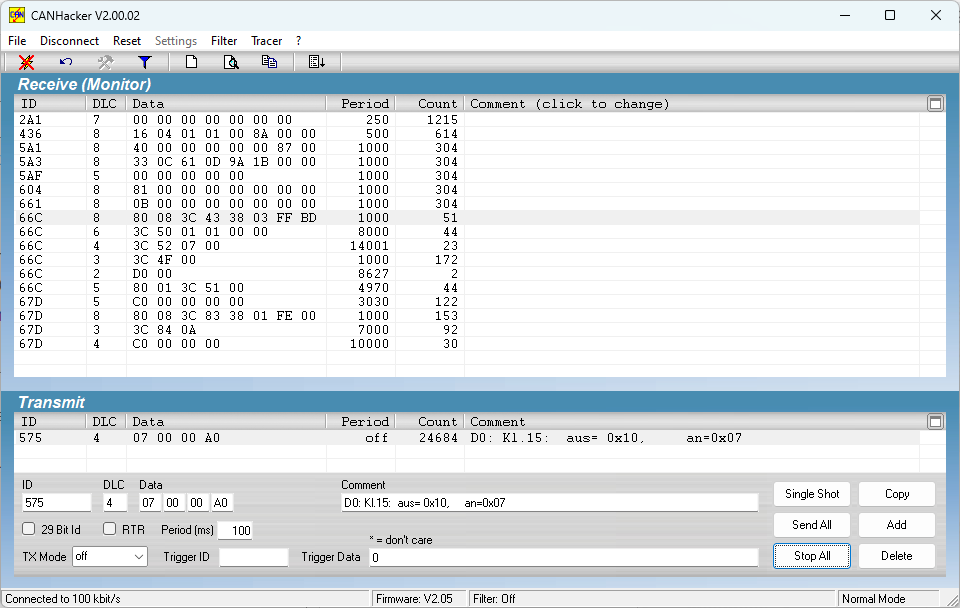Maximize the Transmit panel
This screenshot has height=608, width=960.
[936, 421]
